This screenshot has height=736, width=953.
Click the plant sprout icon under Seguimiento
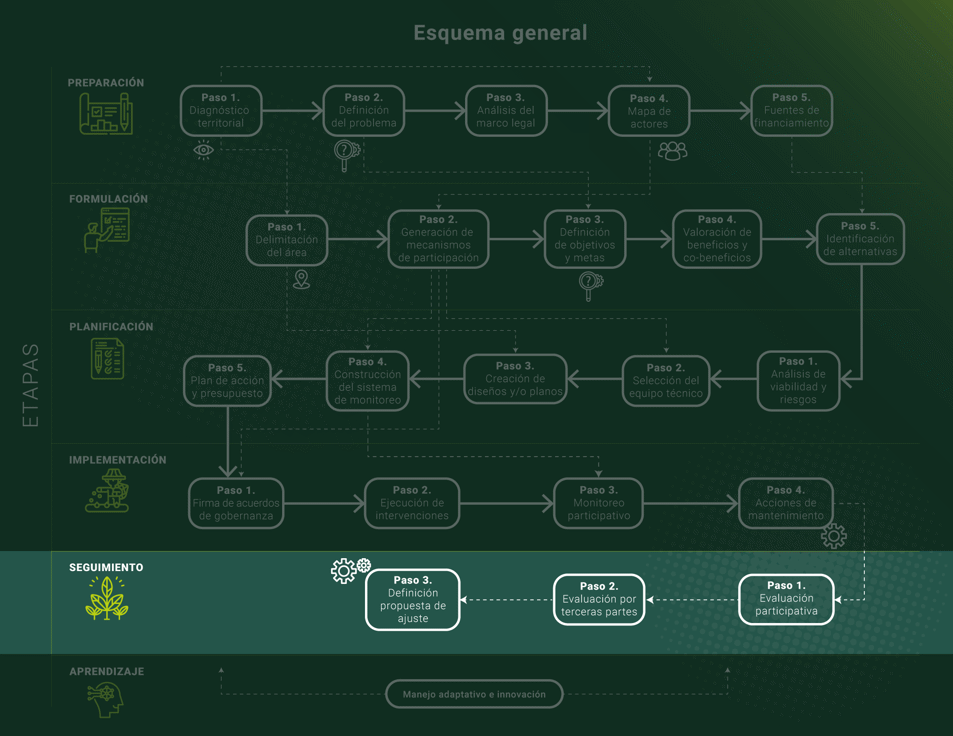(106, 599)
